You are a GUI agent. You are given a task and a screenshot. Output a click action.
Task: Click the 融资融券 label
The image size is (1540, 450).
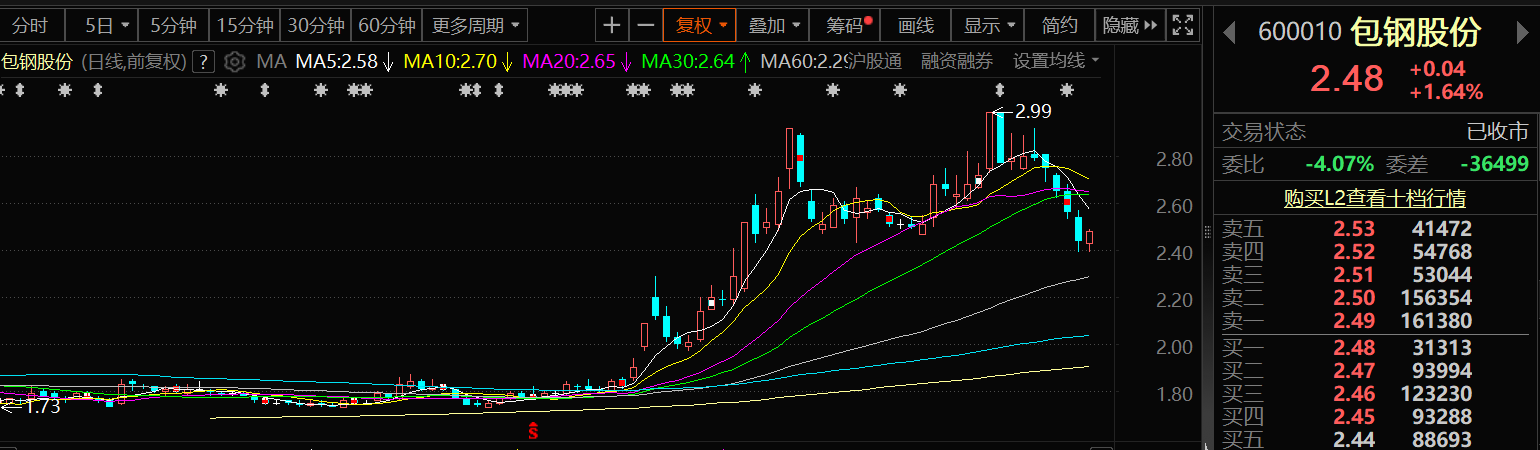coord(957,61)
